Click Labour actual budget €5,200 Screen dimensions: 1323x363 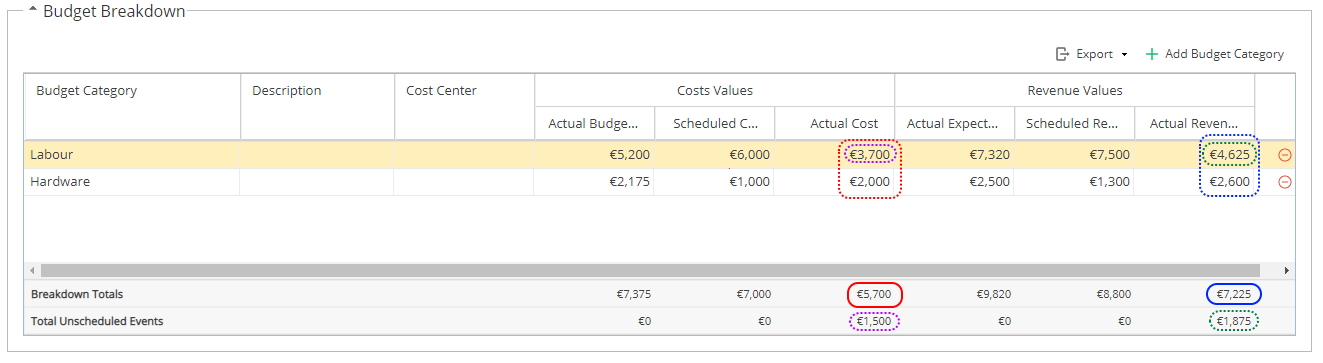pos(629,155)
